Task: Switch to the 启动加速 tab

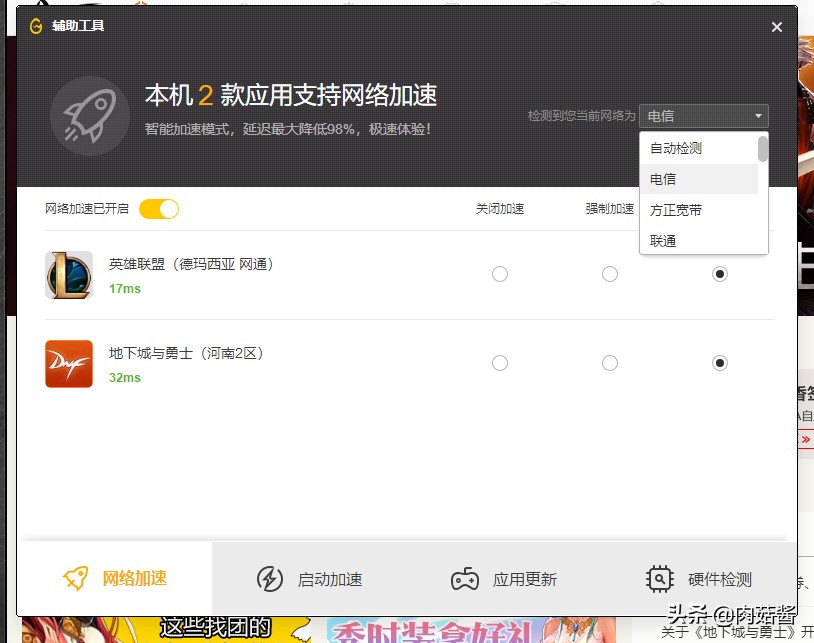Action: tap(310, 578)
